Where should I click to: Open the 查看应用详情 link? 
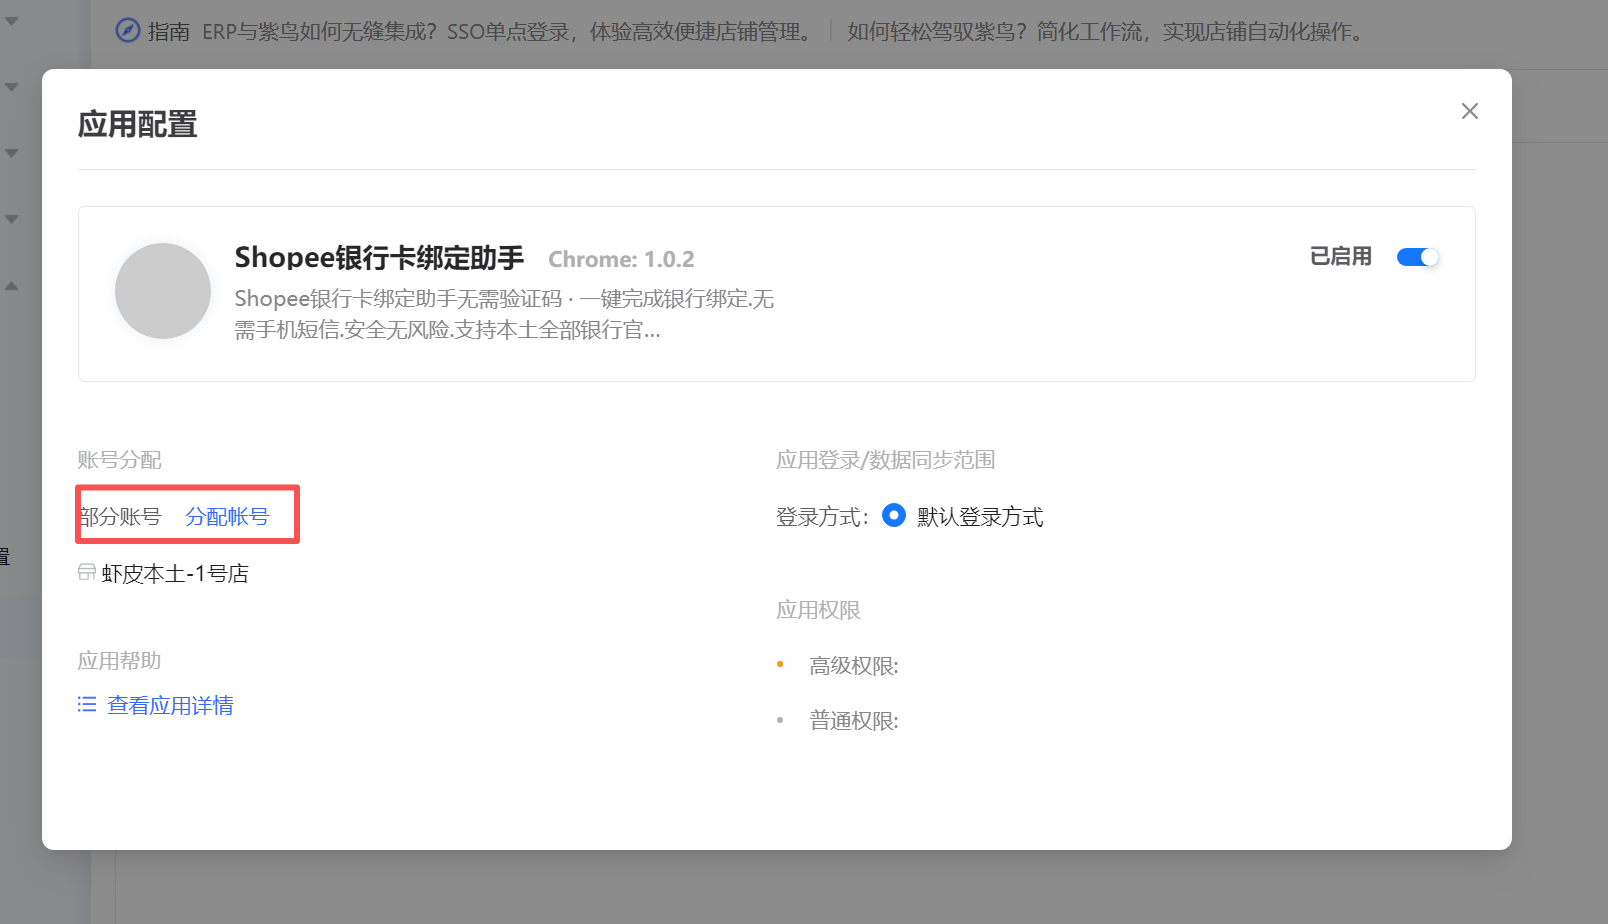coord(170,705)
